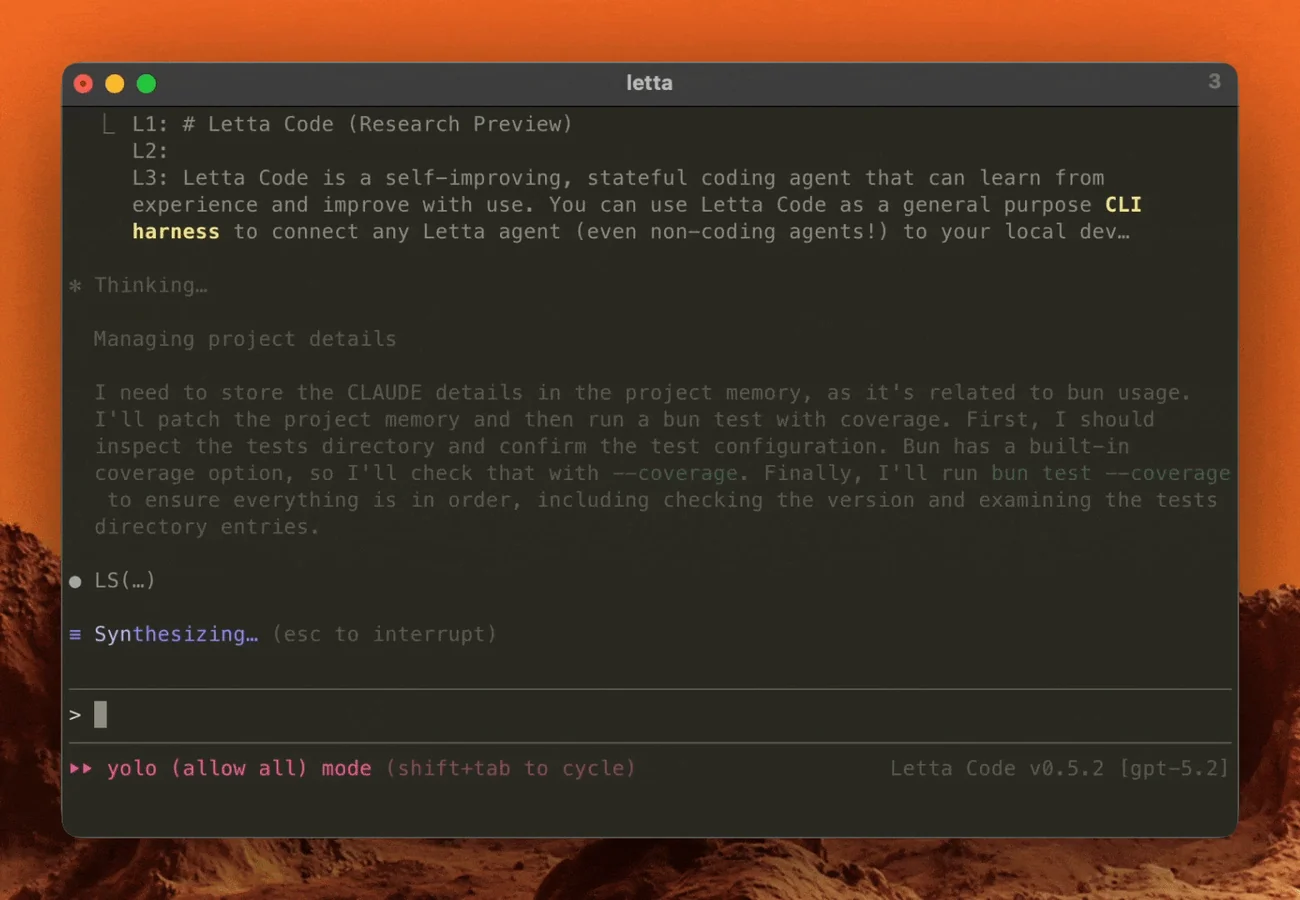Click the shift+tab to cycle hint
Screen dimensions: 1300x900
click(511, 768)
